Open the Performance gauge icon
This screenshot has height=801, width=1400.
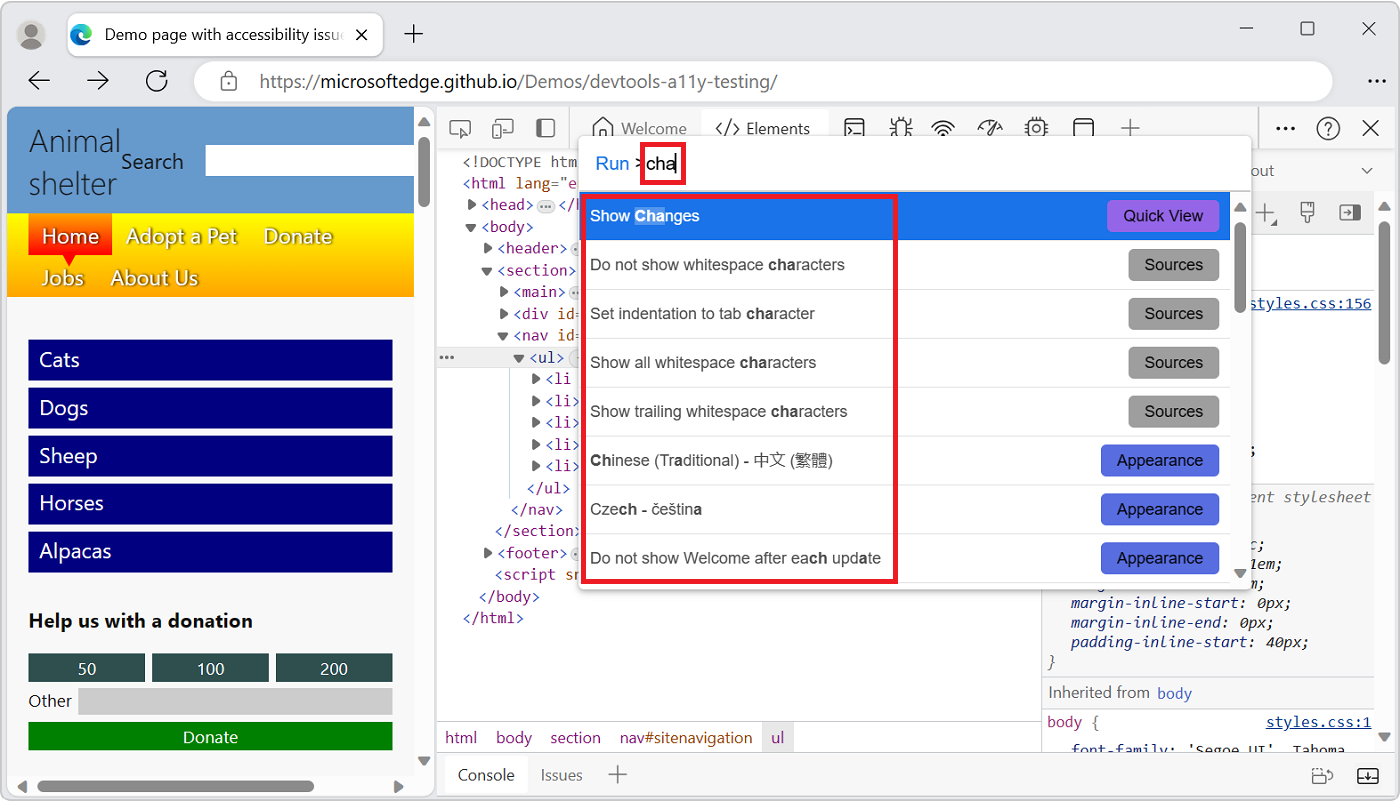pos(990,128)
